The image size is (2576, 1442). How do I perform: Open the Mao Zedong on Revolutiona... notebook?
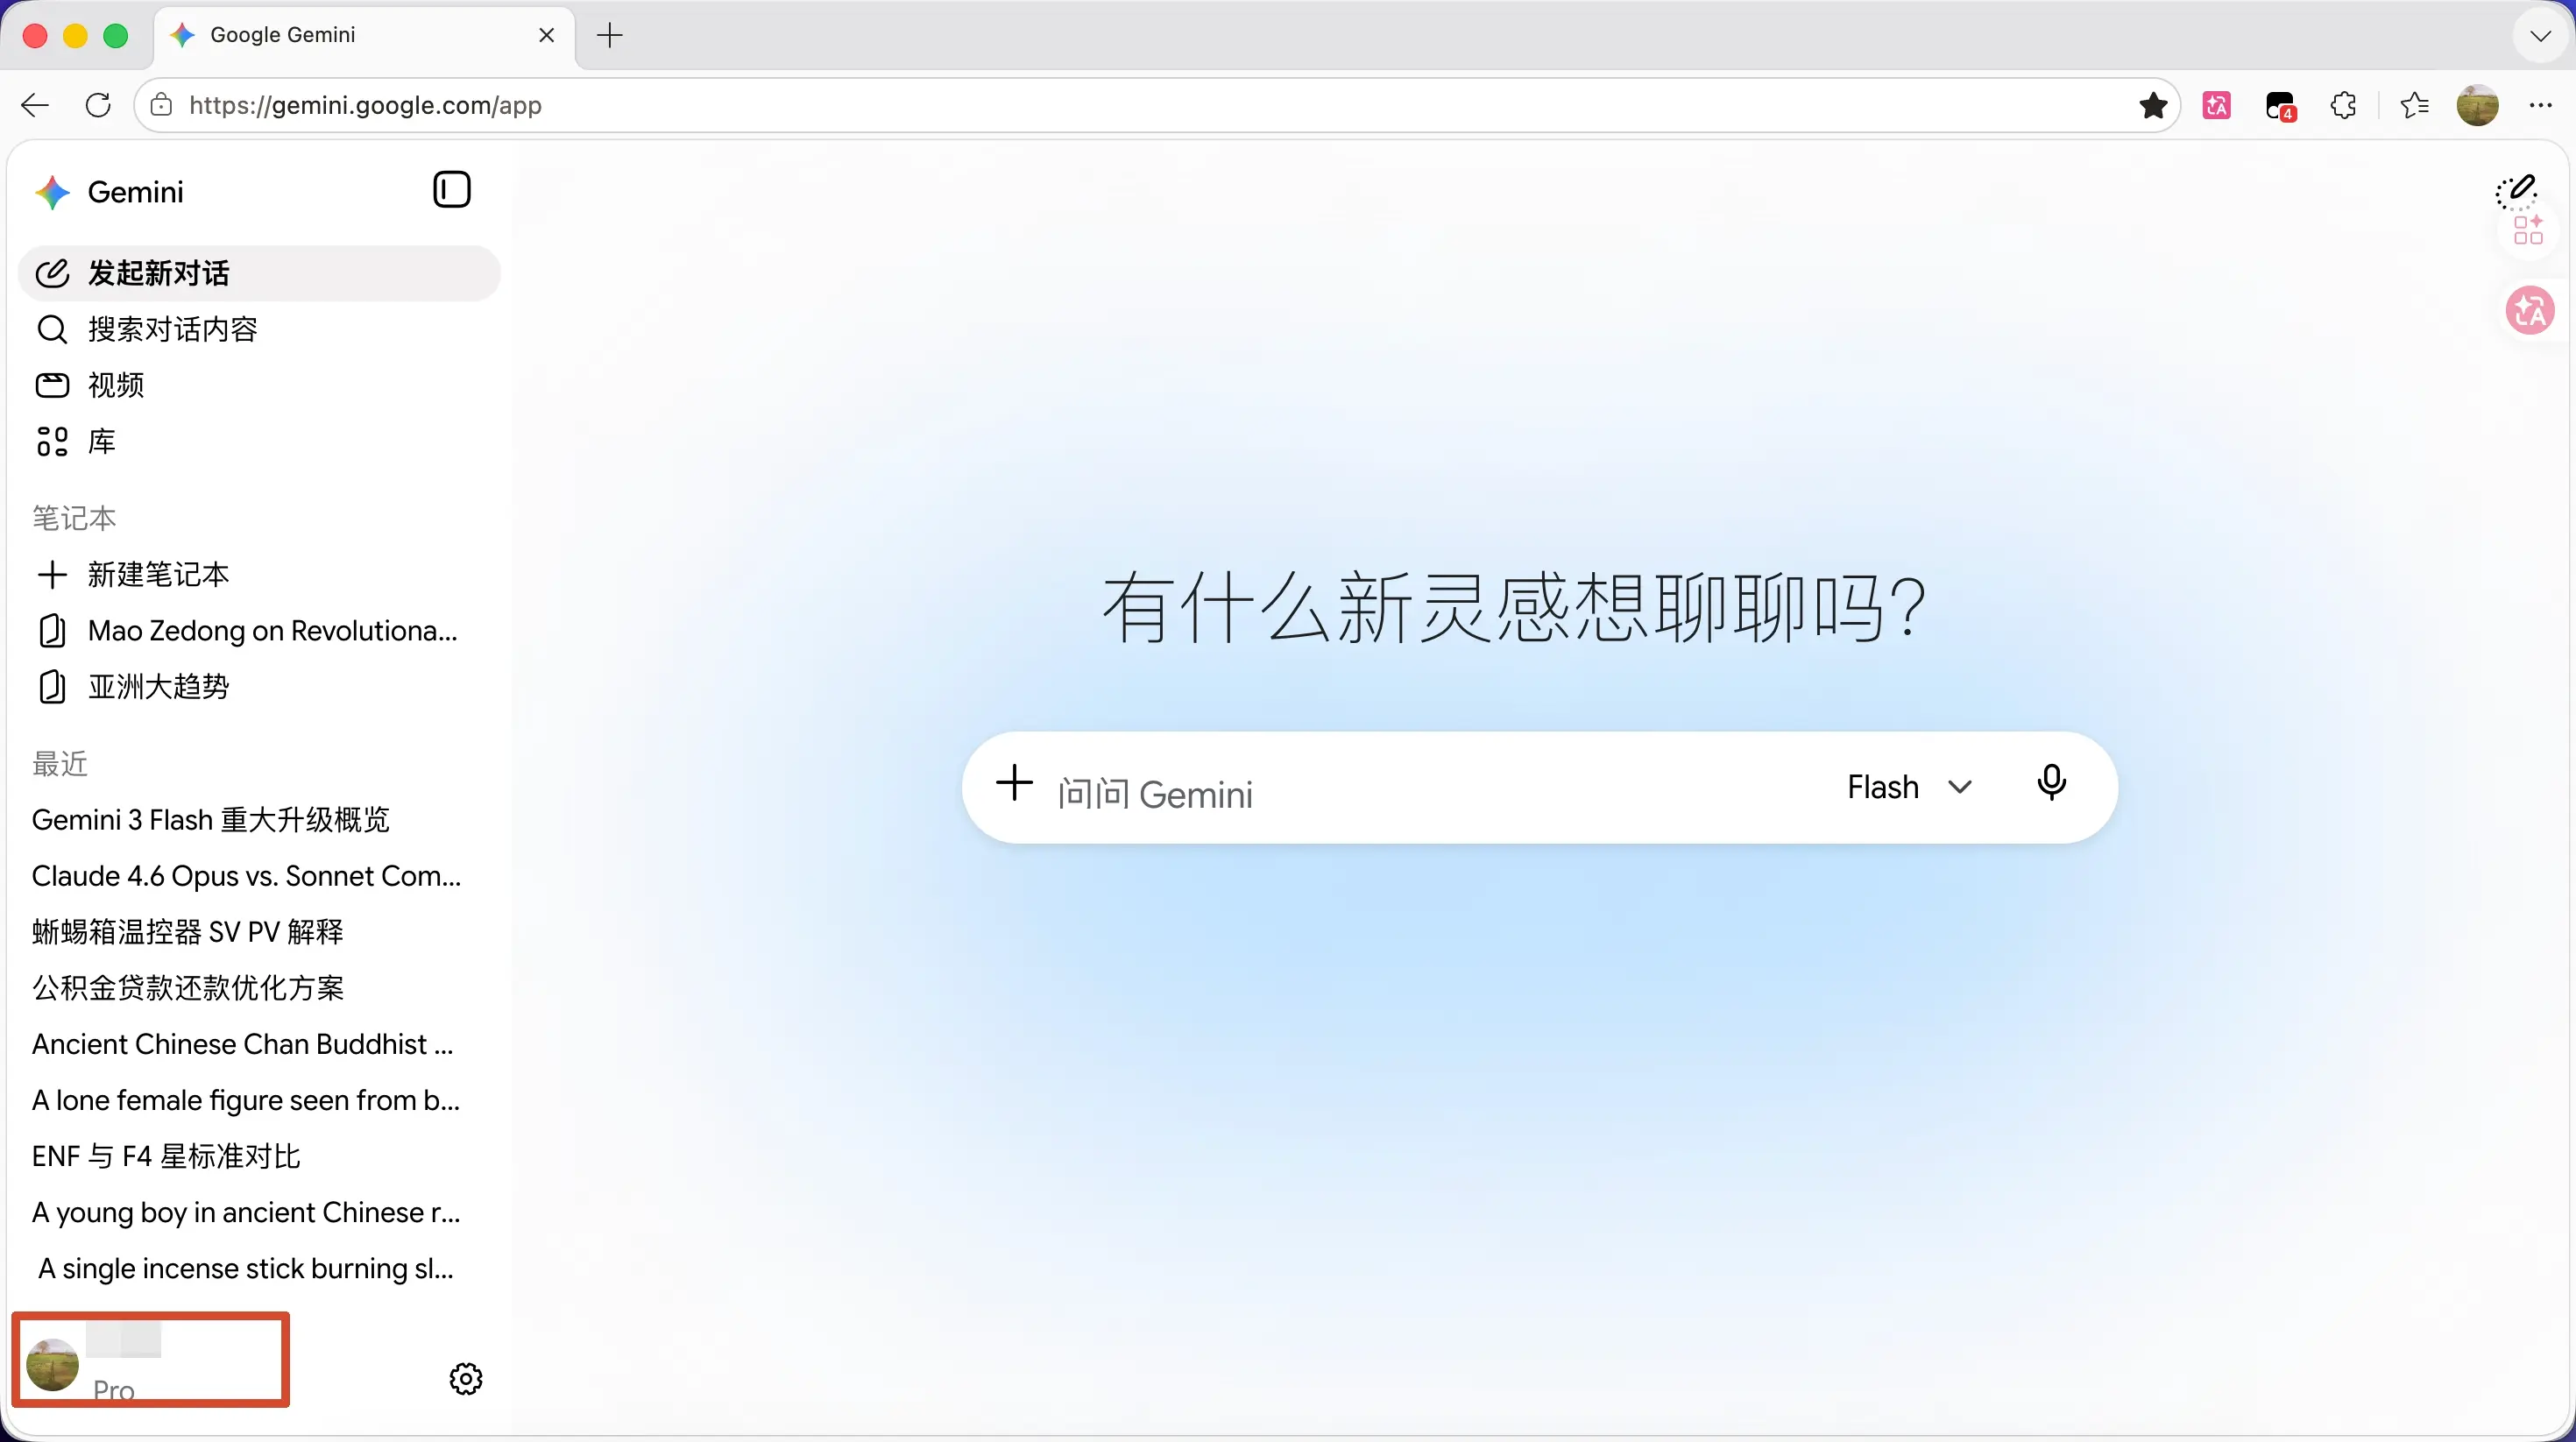(259, 630)
